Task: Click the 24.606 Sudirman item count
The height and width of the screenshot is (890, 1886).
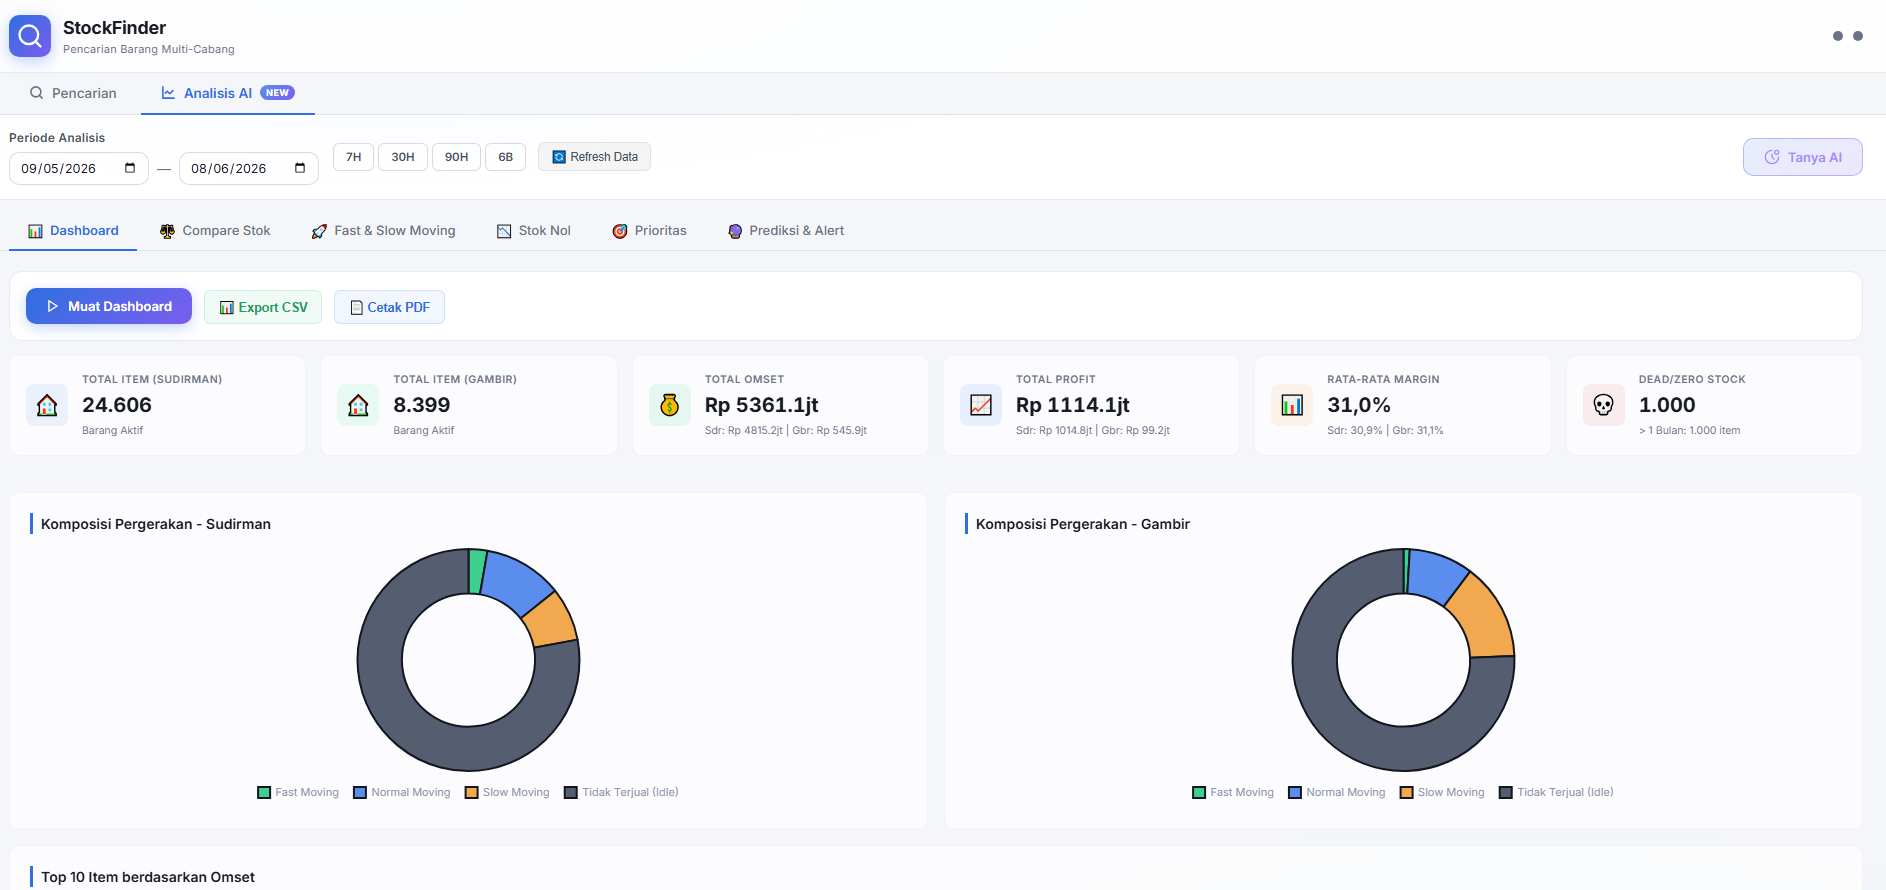Action: pos(117,405)
